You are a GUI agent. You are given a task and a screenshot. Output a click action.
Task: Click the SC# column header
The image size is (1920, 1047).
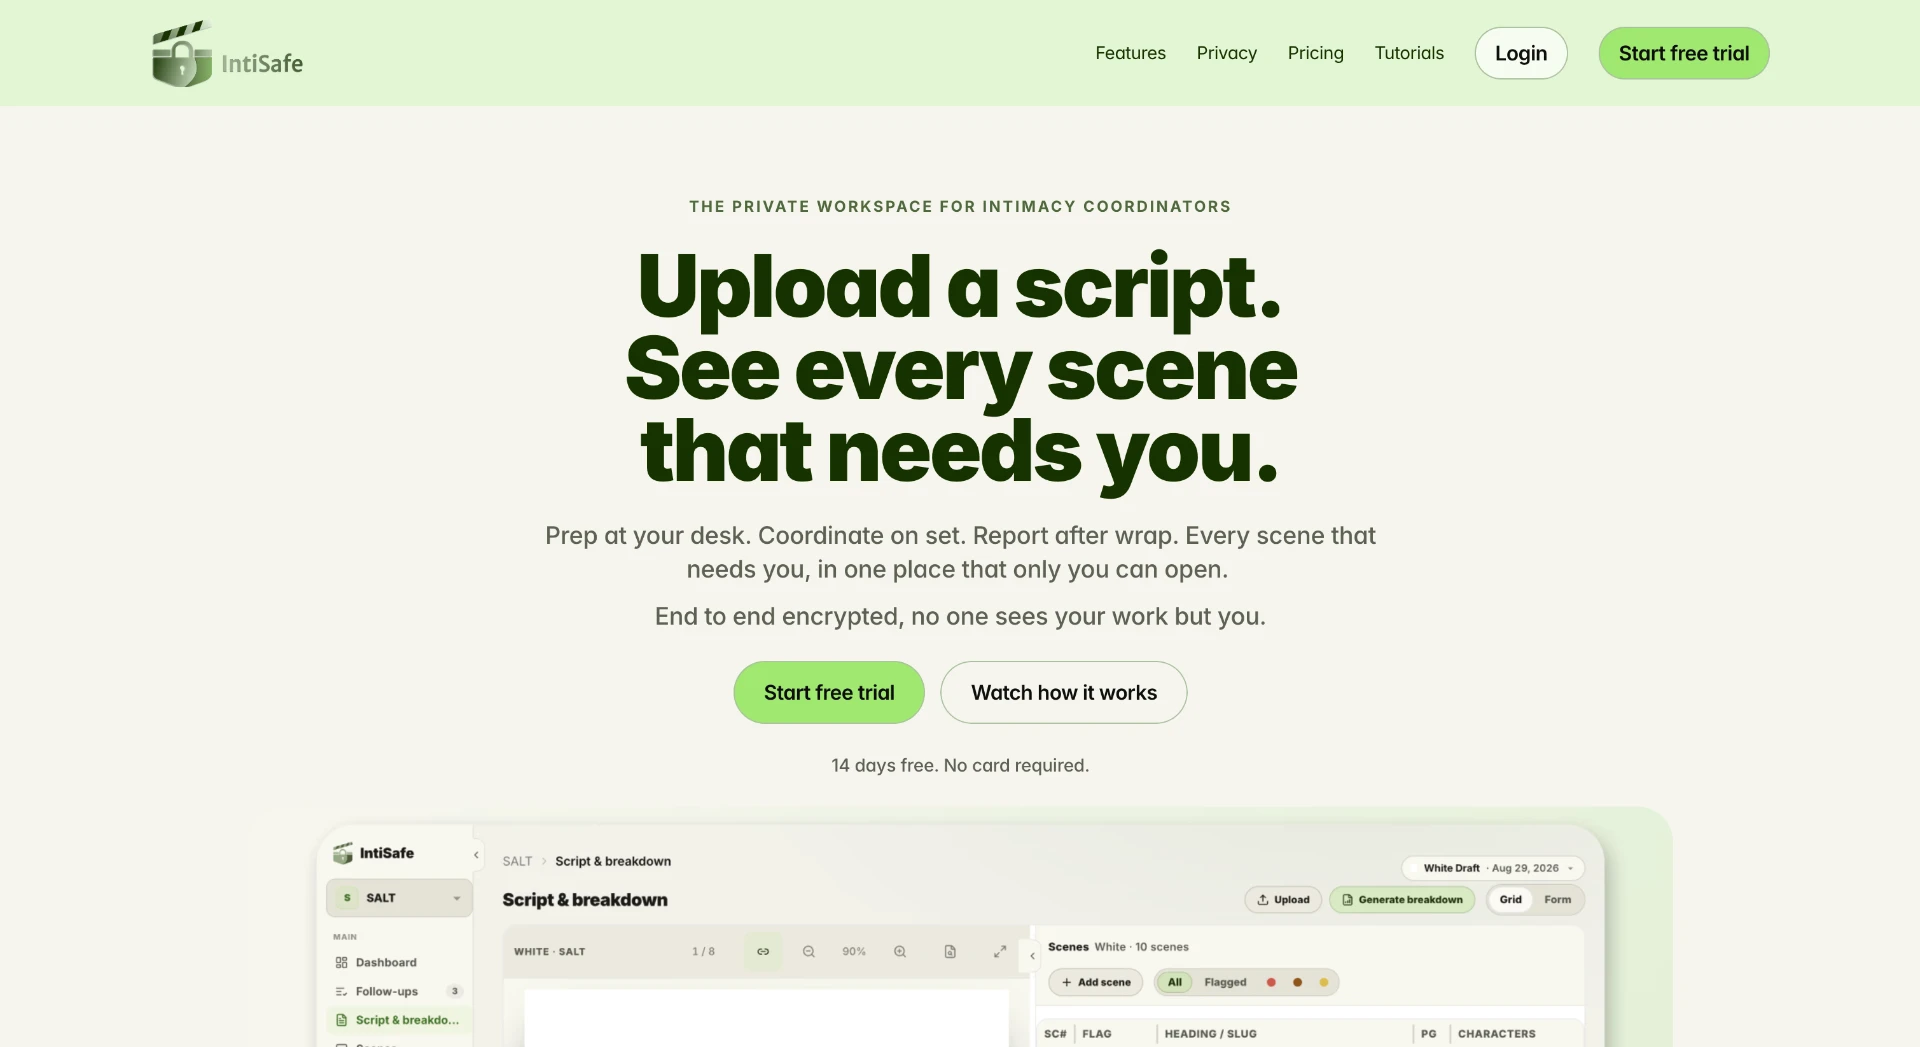1055,1034
